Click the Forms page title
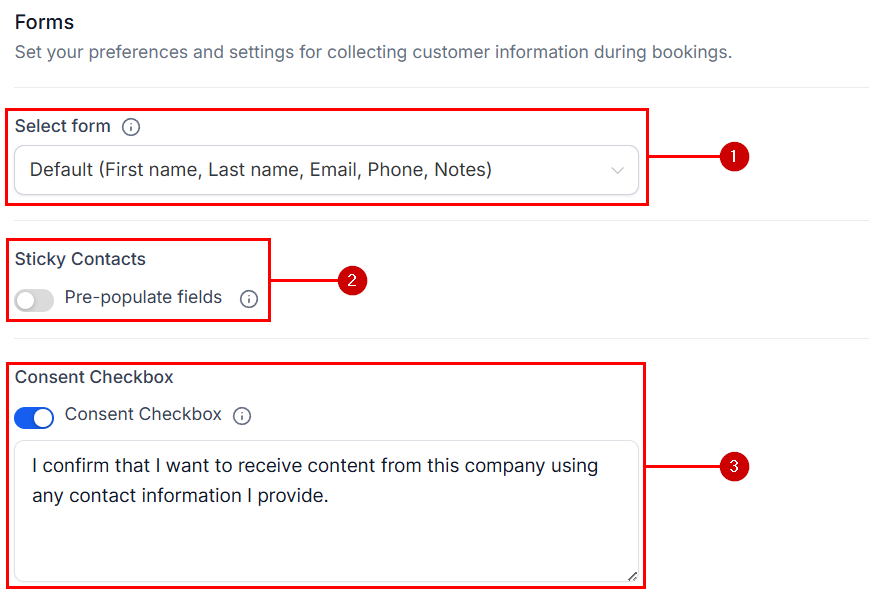This screenshot has width=869, height=597. (44, 21)
